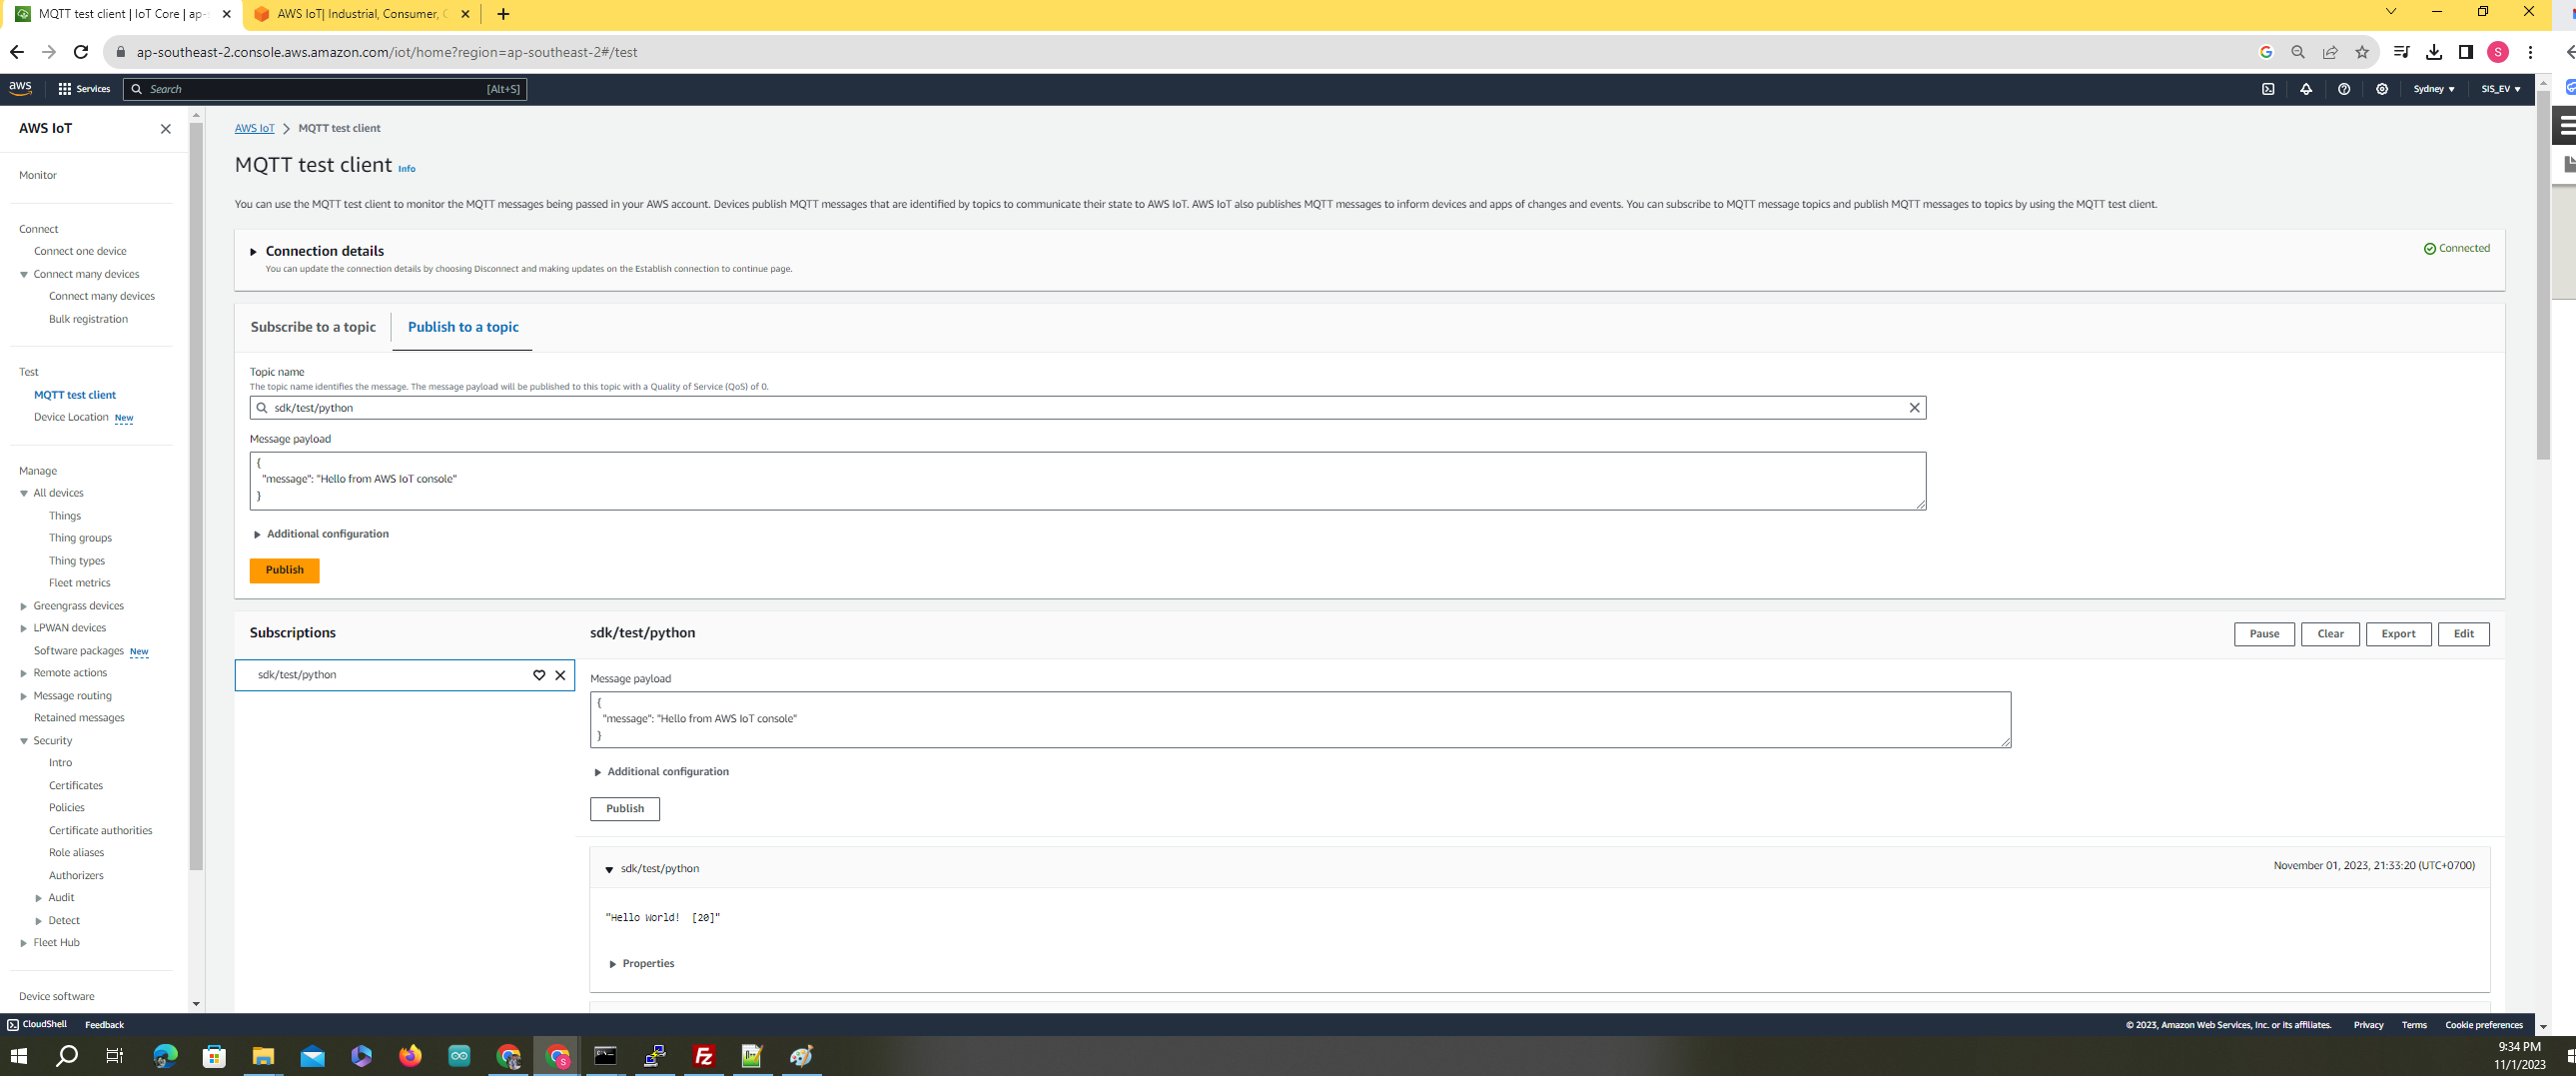Open Chrome media controls icon
Viewport: 2576px width, 1076px height.
[x=2401, y=52]
